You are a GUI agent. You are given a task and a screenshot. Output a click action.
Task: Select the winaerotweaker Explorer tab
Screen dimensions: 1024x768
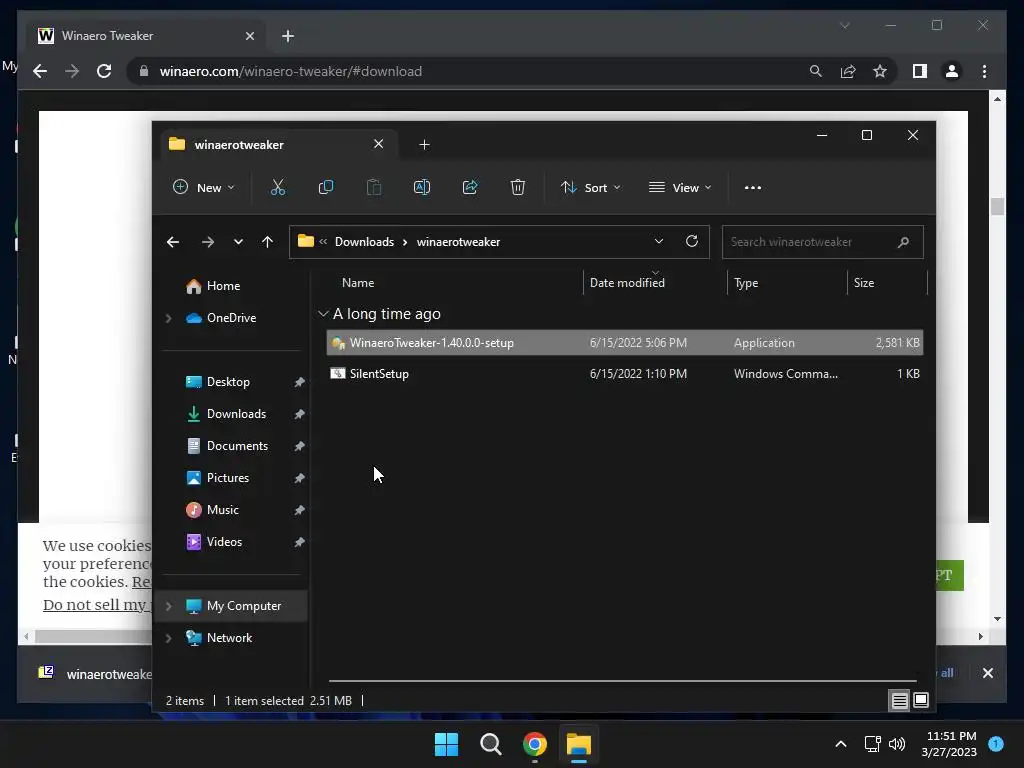[278, 144]
